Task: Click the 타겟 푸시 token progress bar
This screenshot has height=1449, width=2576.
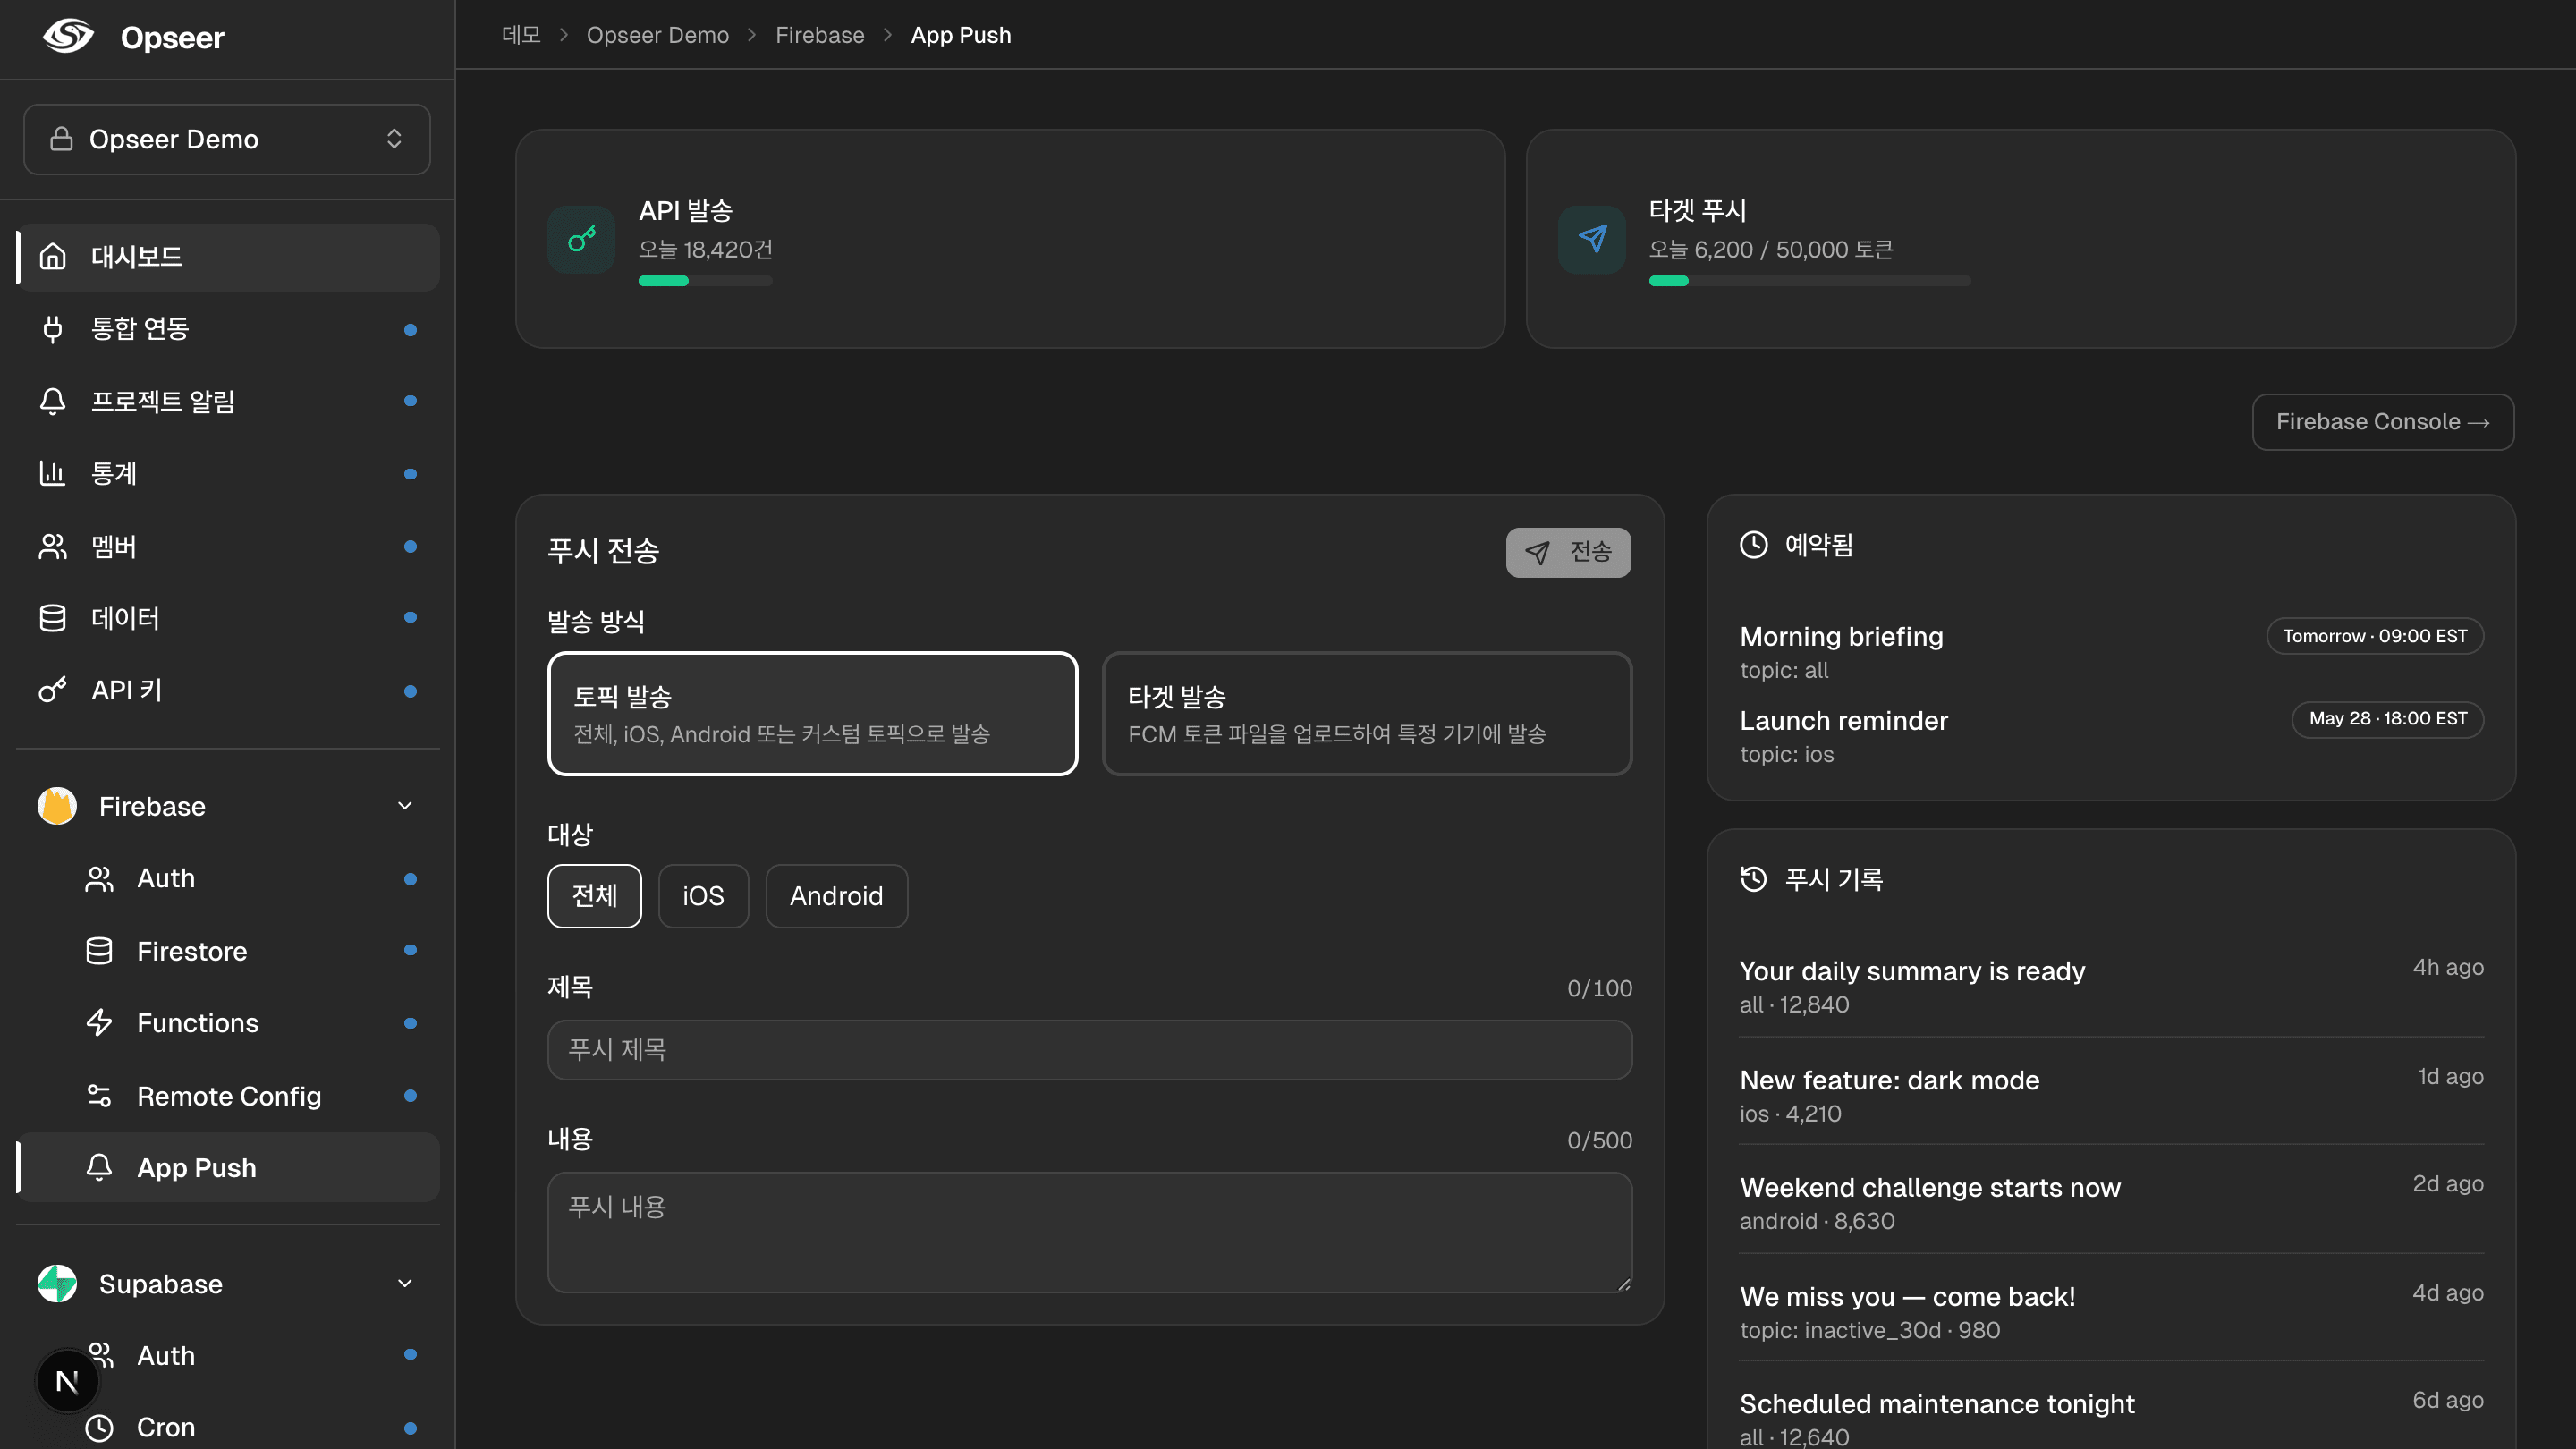Action: click(x=1810, y=281)
